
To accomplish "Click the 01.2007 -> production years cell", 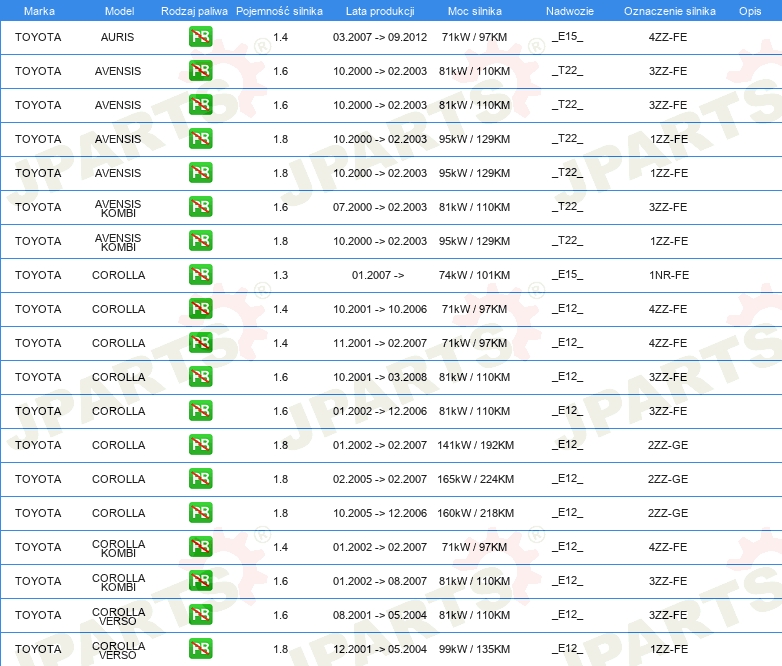I will click(378, 275).
